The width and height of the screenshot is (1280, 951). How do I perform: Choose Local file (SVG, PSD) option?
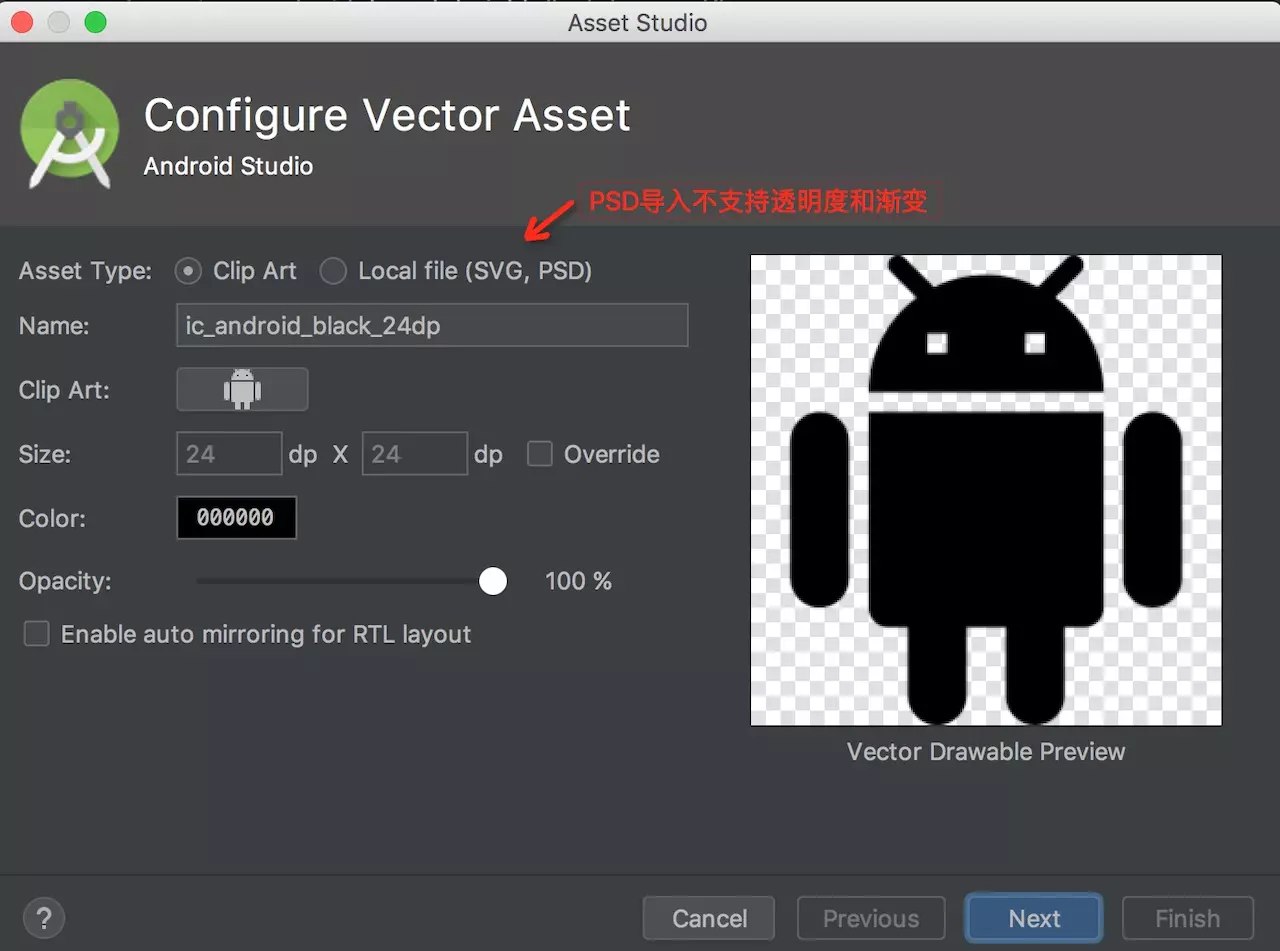333,271
